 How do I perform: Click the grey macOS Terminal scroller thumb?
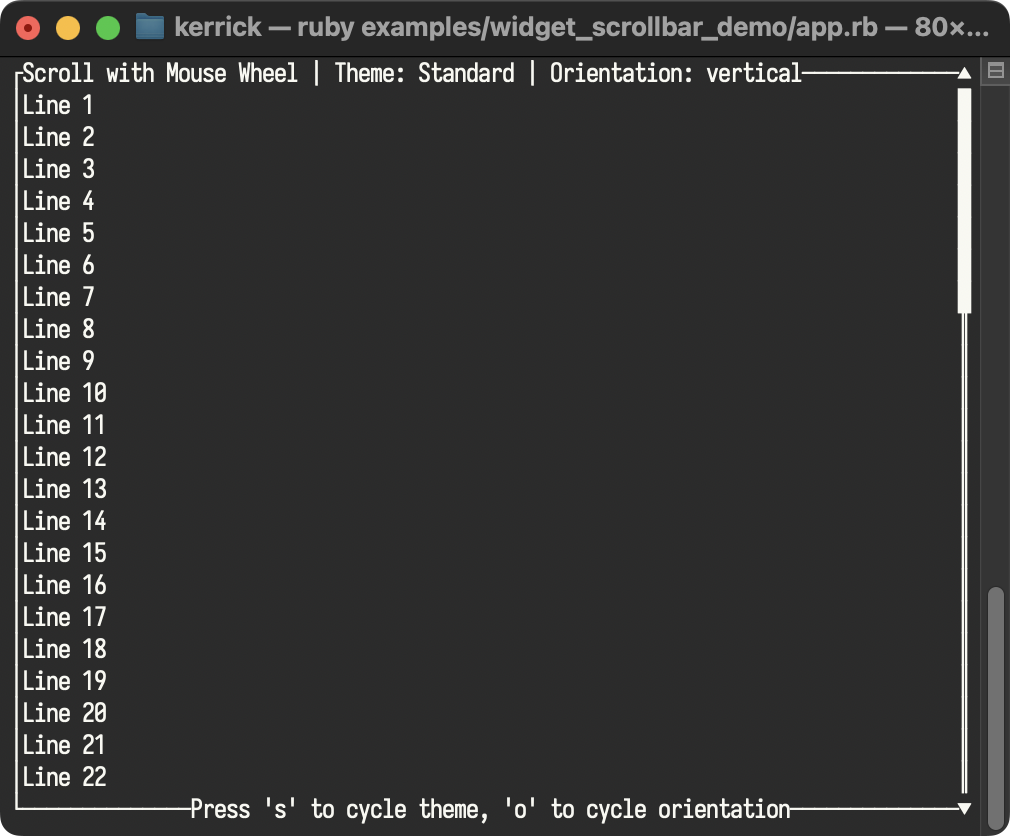(x=996, y=710)
